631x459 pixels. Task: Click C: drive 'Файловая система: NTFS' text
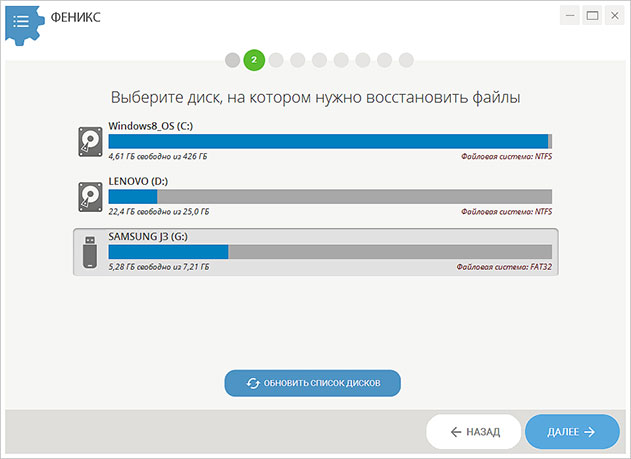click(506, 156)
